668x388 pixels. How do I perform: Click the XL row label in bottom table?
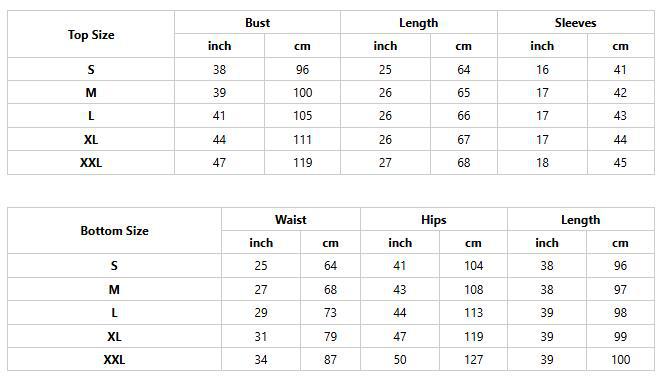[114, 336]
